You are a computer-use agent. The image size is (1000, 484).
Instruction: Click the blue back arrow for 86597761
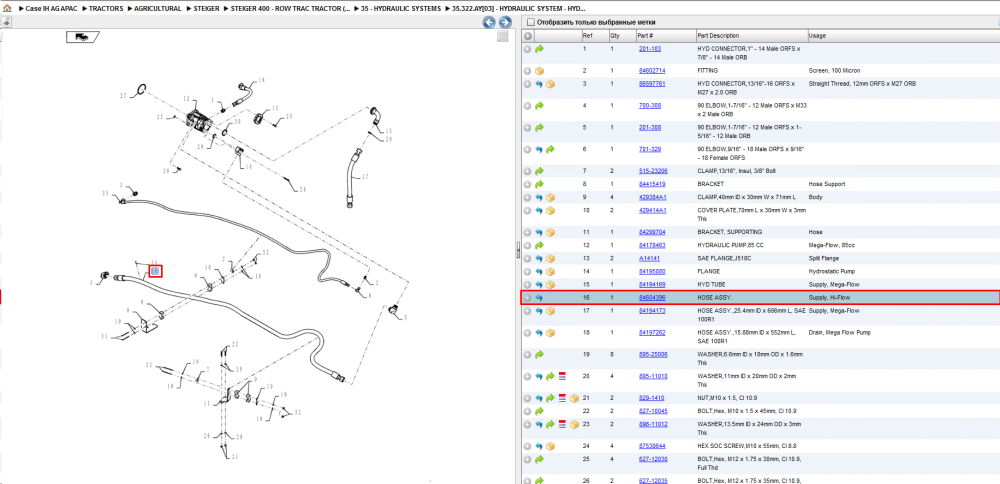click(x=539, y=84)
